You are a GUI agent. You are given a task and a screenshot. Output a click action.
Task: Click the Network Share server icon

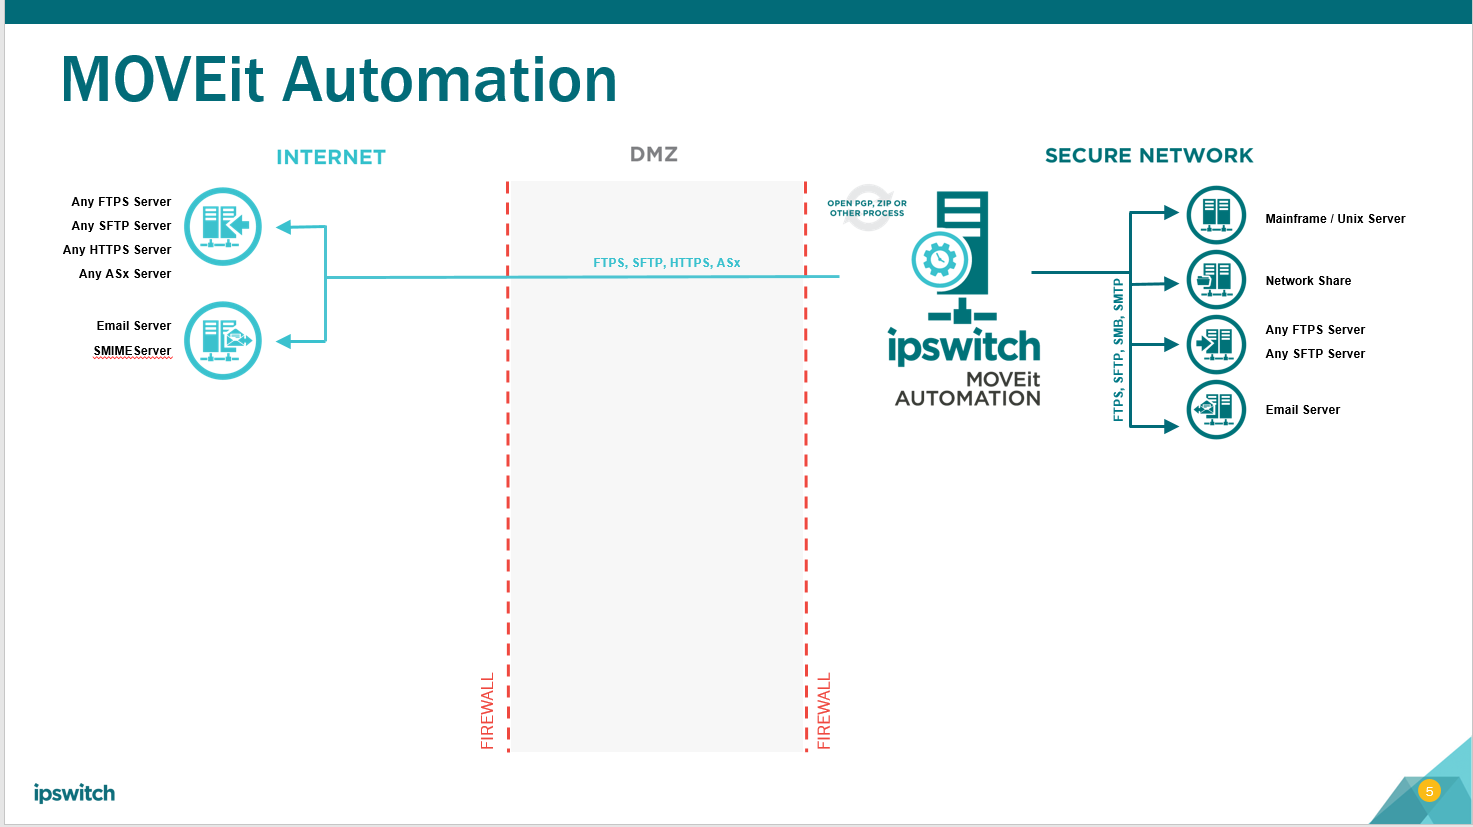(1216, 280)
